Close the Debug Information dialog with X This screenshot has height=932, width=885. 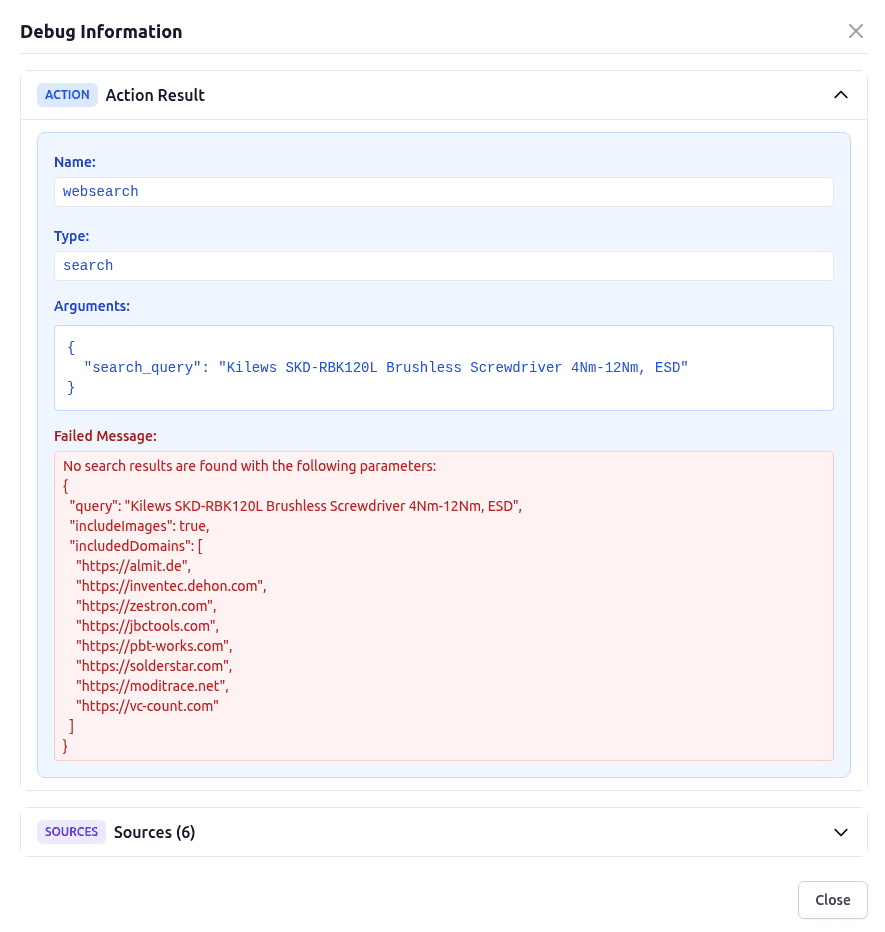[855, 31]
